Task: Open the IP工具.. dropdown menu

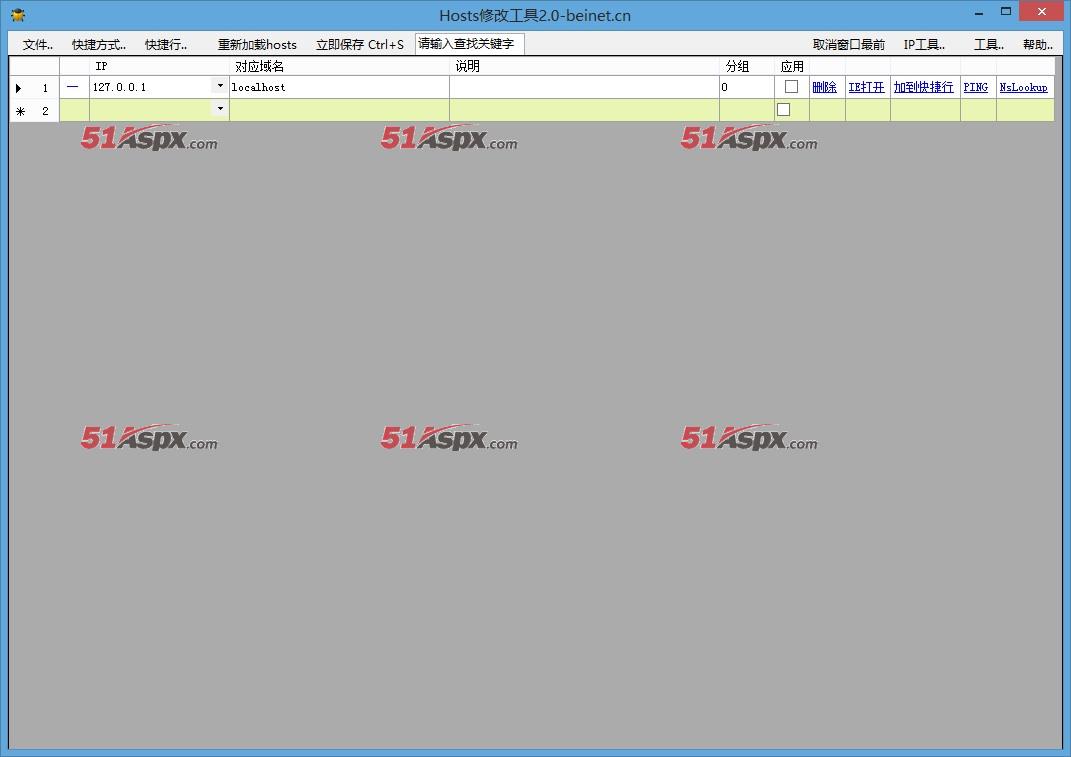Action: [924, 45]
